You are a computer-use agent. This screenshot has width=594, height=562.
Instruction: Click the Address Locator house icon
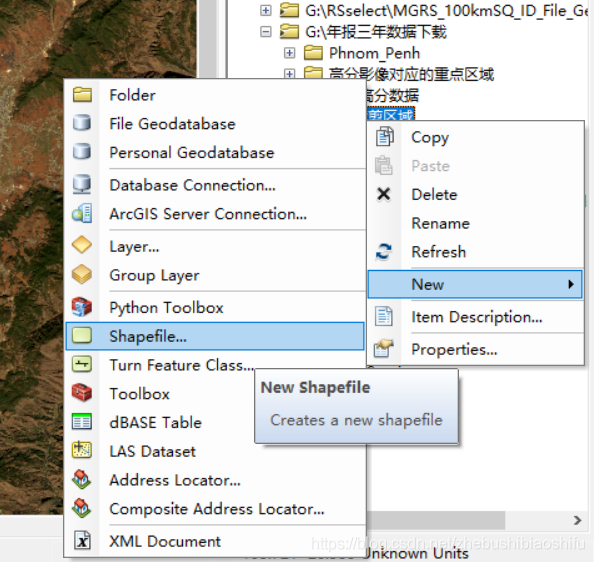tap(82, 479)
